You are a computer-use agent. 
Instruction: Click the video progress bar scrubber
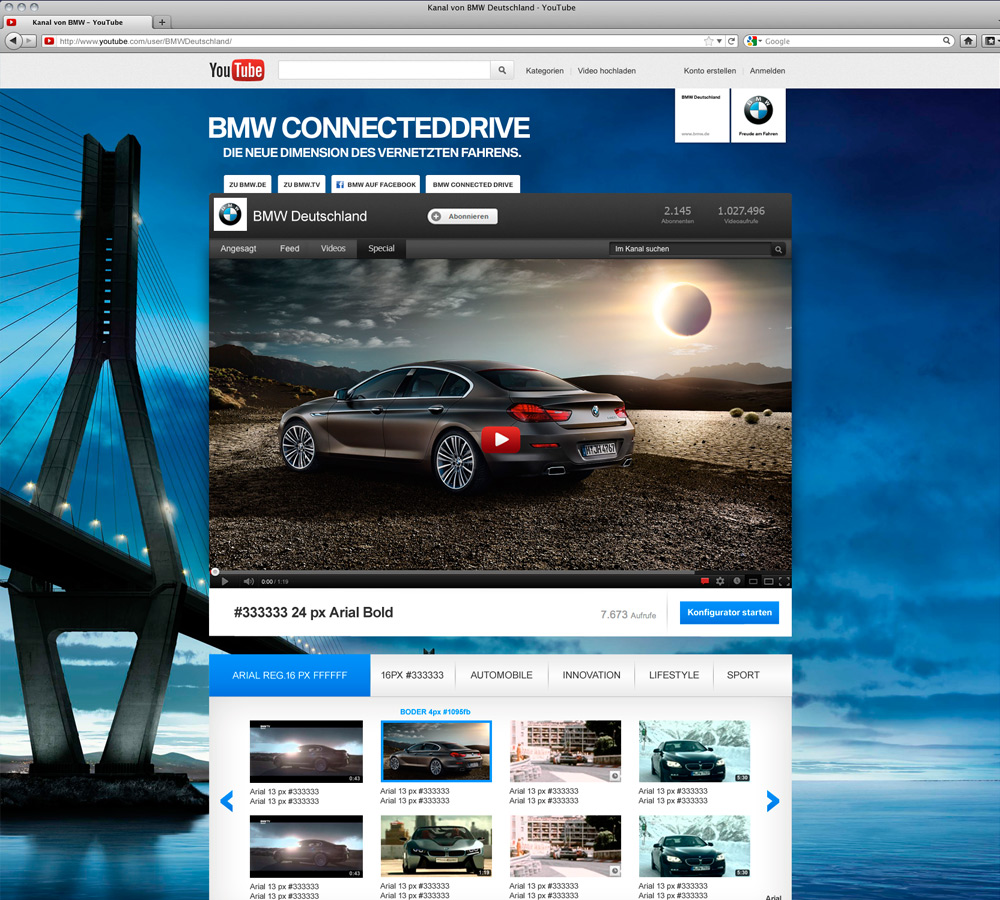[x=215, y=572]
